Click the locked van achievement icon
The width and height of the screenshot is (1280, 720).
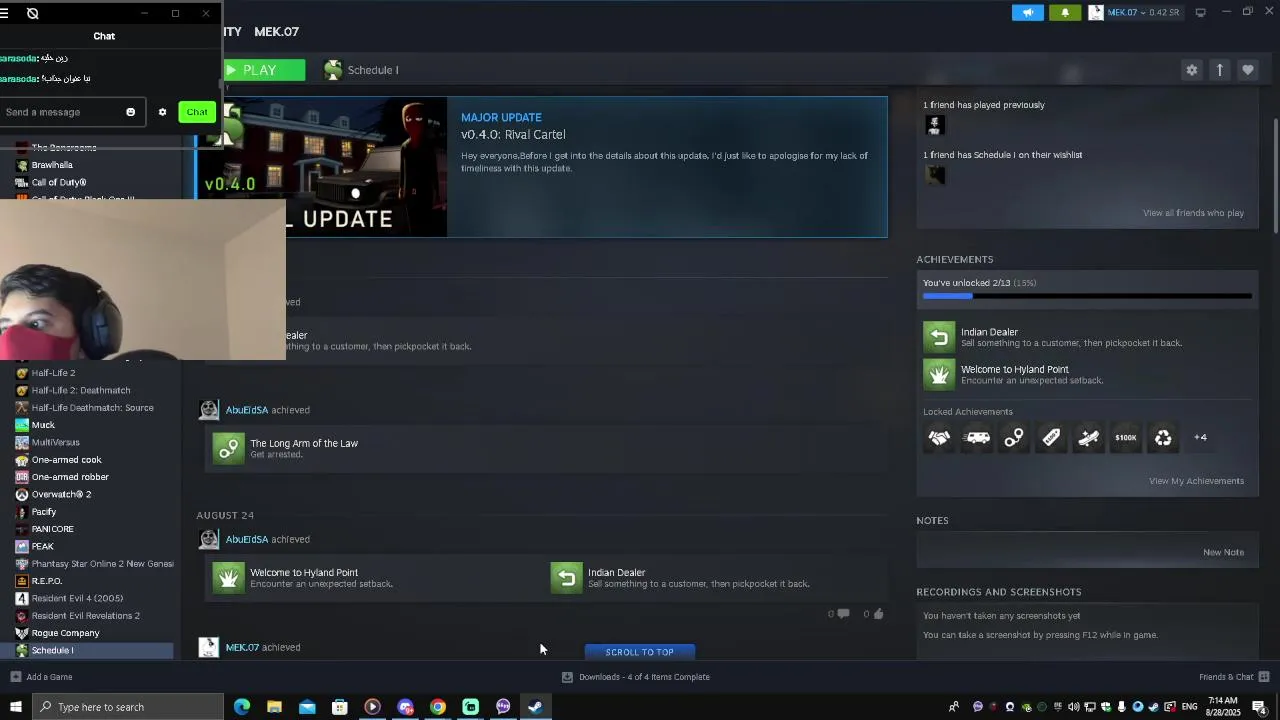point(977,437)
